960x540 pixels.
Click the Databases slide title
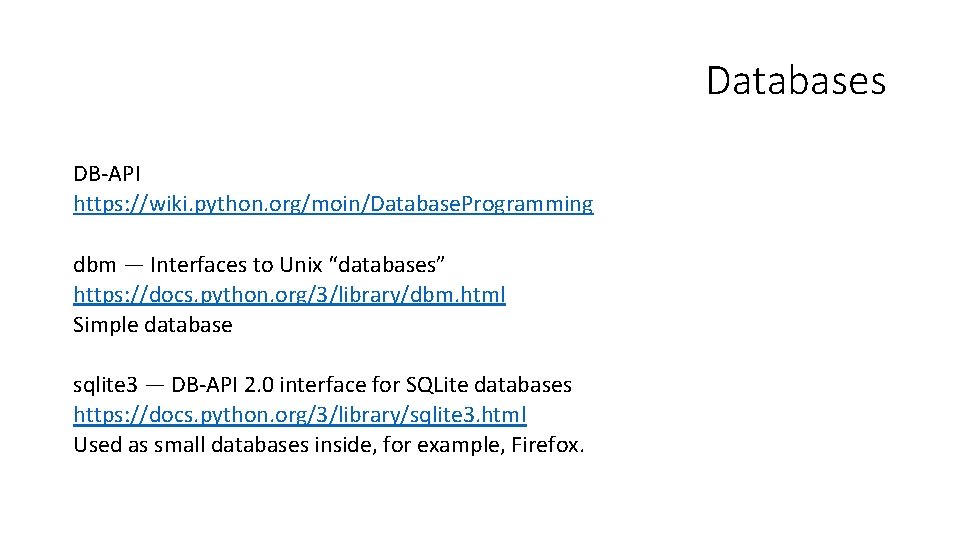click(x=795, y=81)
